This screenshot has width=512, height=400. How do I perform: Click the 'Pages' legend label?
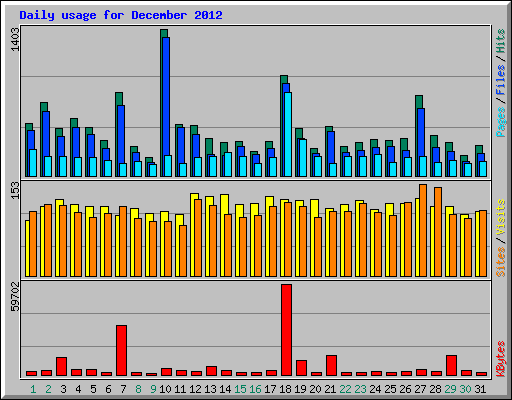500,122
